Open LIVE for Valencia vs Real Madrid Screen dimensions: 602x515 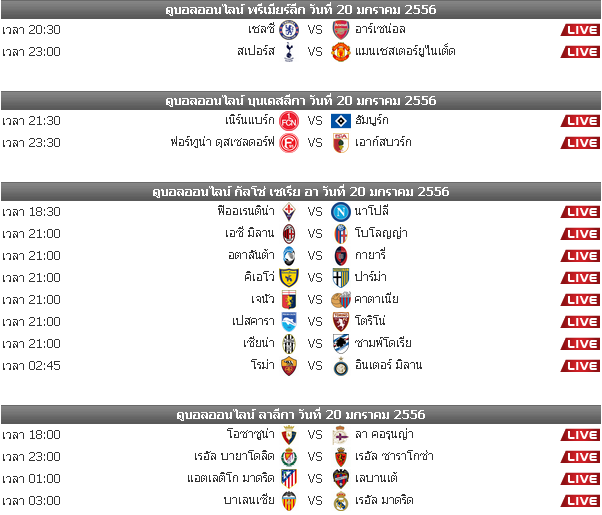coord(580,501)
